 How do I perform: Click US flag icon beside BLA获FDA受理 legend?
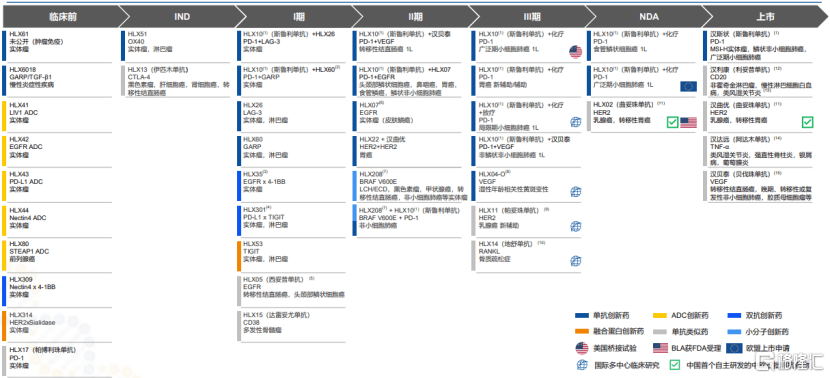[660, 348]
